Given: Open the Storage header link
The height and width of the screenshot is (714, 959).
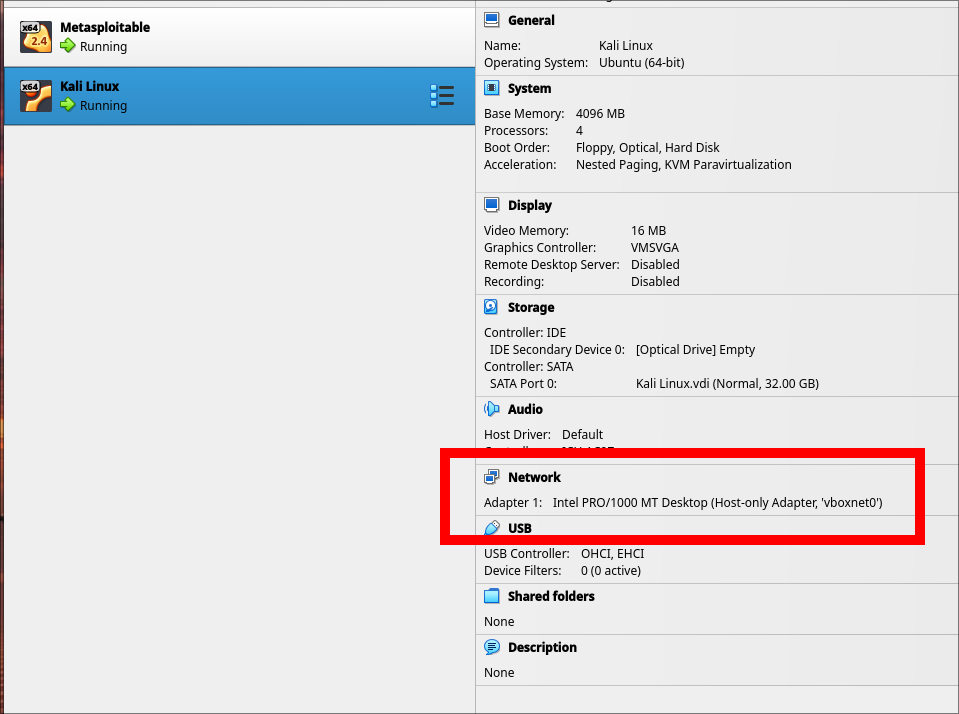Looking at the screenshot, I should (x=530, y=307).
